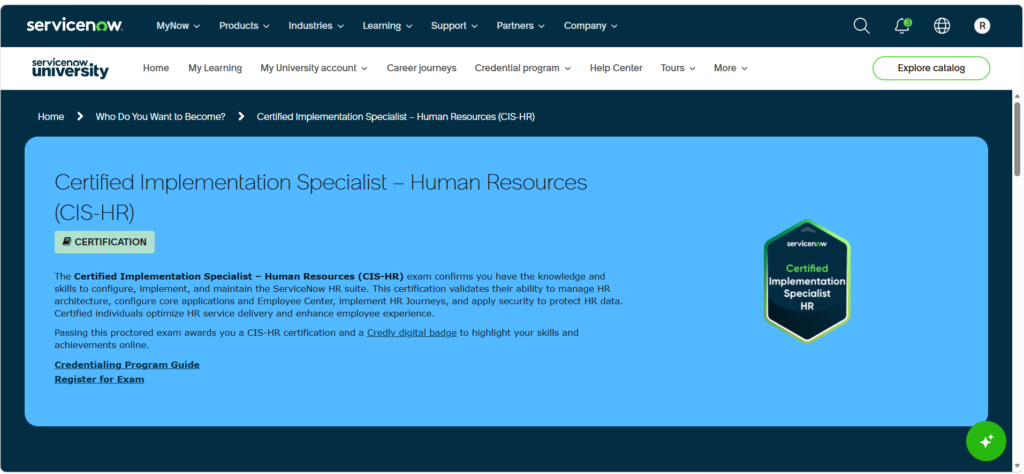The image size is (1024, 474).
Task: Expand the Support dropdown menu
Action: coord(454,26)
